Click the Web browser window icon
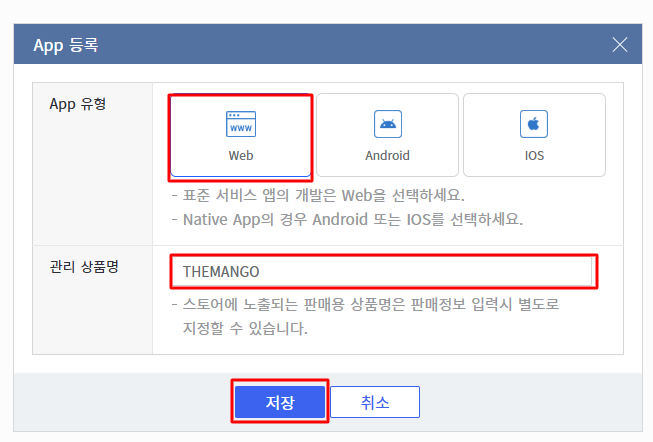The width and height of the screenshot is (653, 442). (x=241, y=124)
